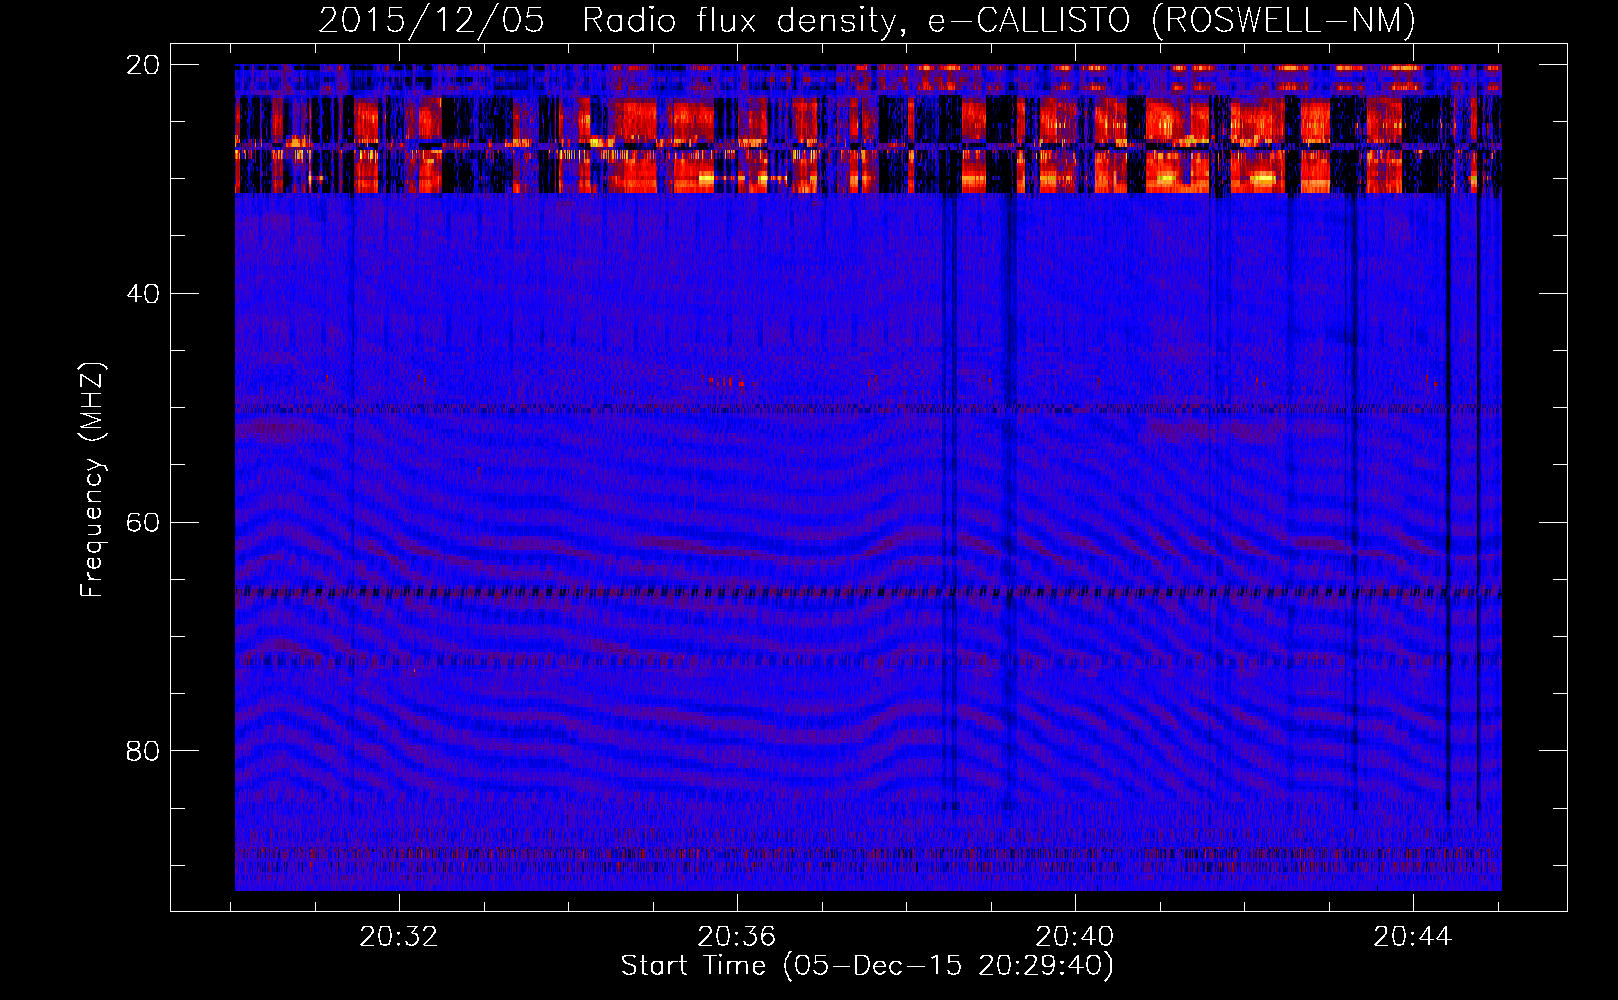Click the '20:44' time tick label

pyautogui.click(x=1412, y=937)
